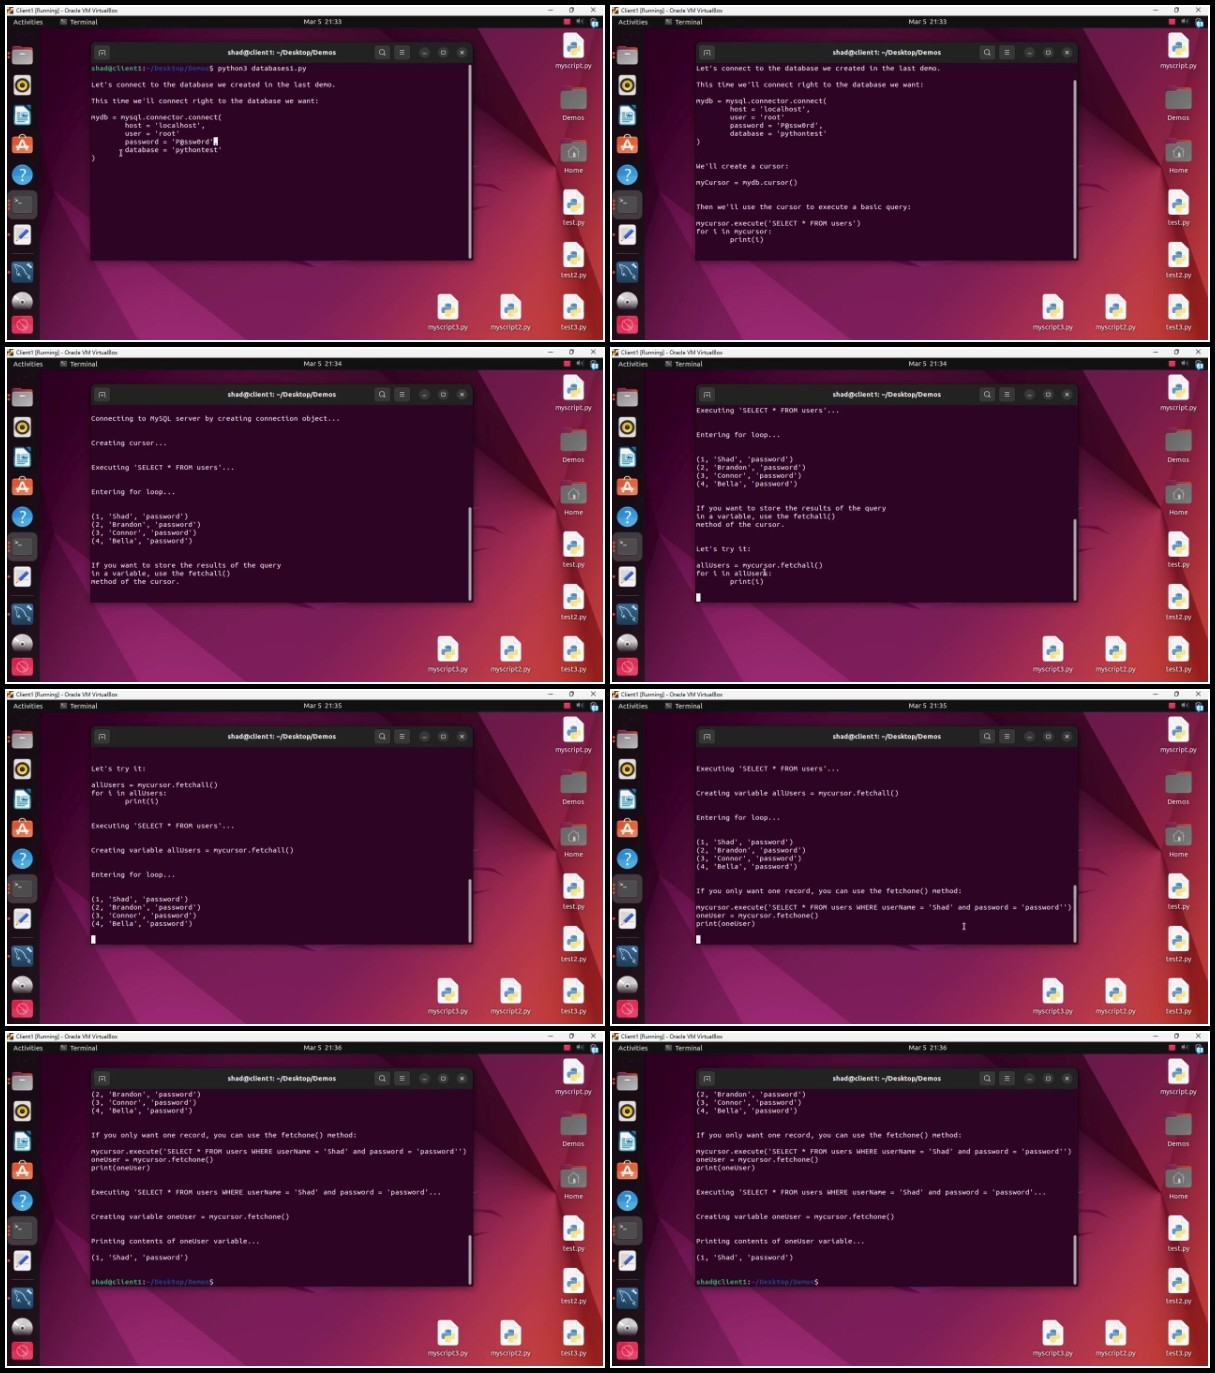Launch Rhythmbox in dock, 'python3 databases1.py' screenshot
1215x1373 pixels.
tap(22, 86)
